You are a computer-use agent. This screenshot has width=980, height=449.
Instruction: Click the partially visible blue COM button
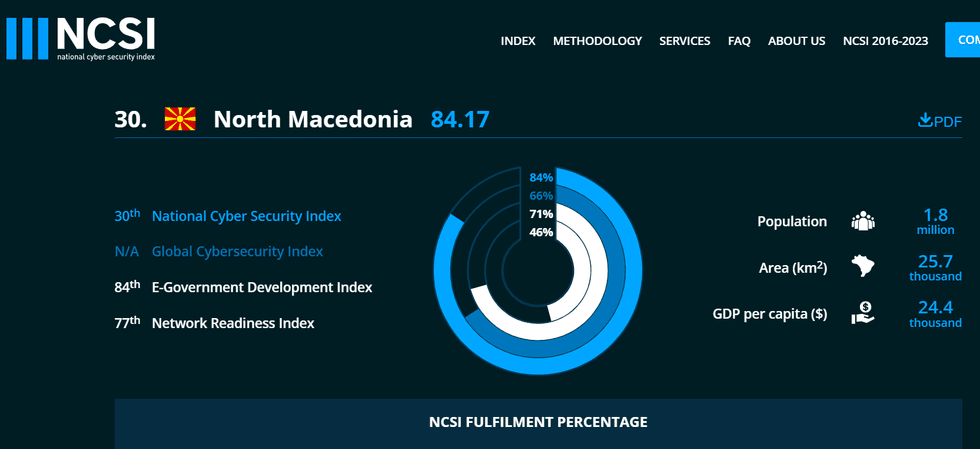pos(962,39)
